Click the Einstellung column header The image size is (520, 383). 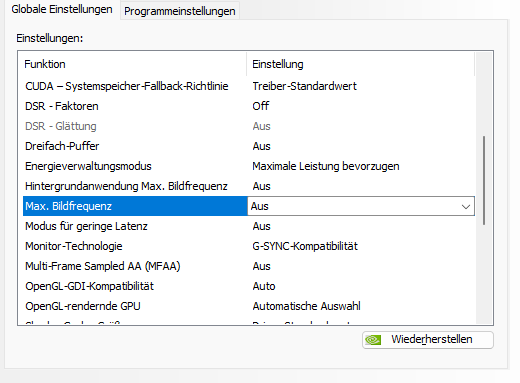pyautogui.click(x=361, y=64)
